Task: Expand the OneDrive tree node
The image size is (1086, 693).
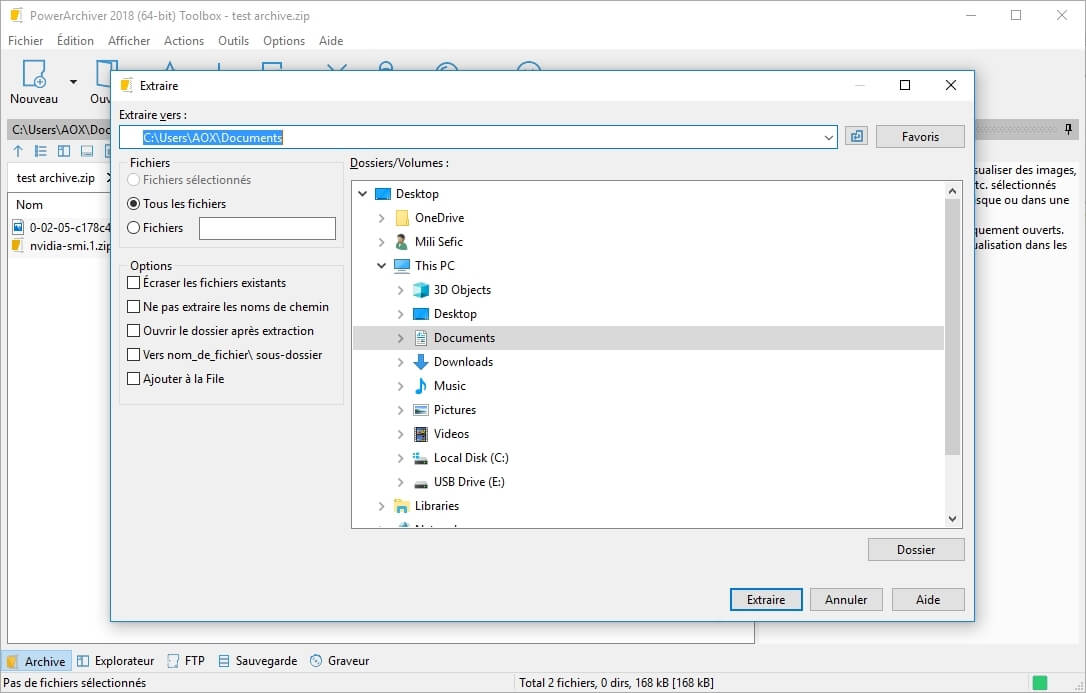Action: click(382, 218)
